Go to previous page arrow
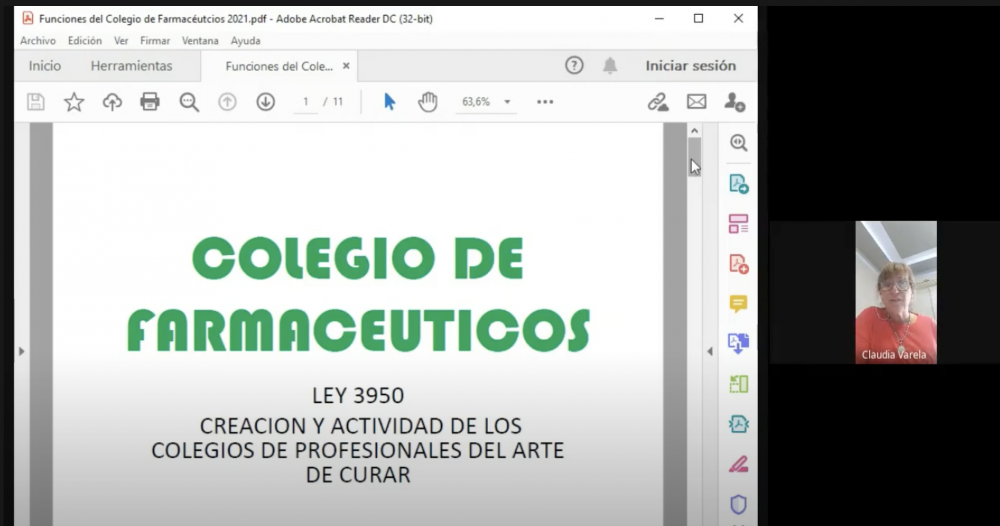This screenshot has height=526, width=1000. click(227, 102)
